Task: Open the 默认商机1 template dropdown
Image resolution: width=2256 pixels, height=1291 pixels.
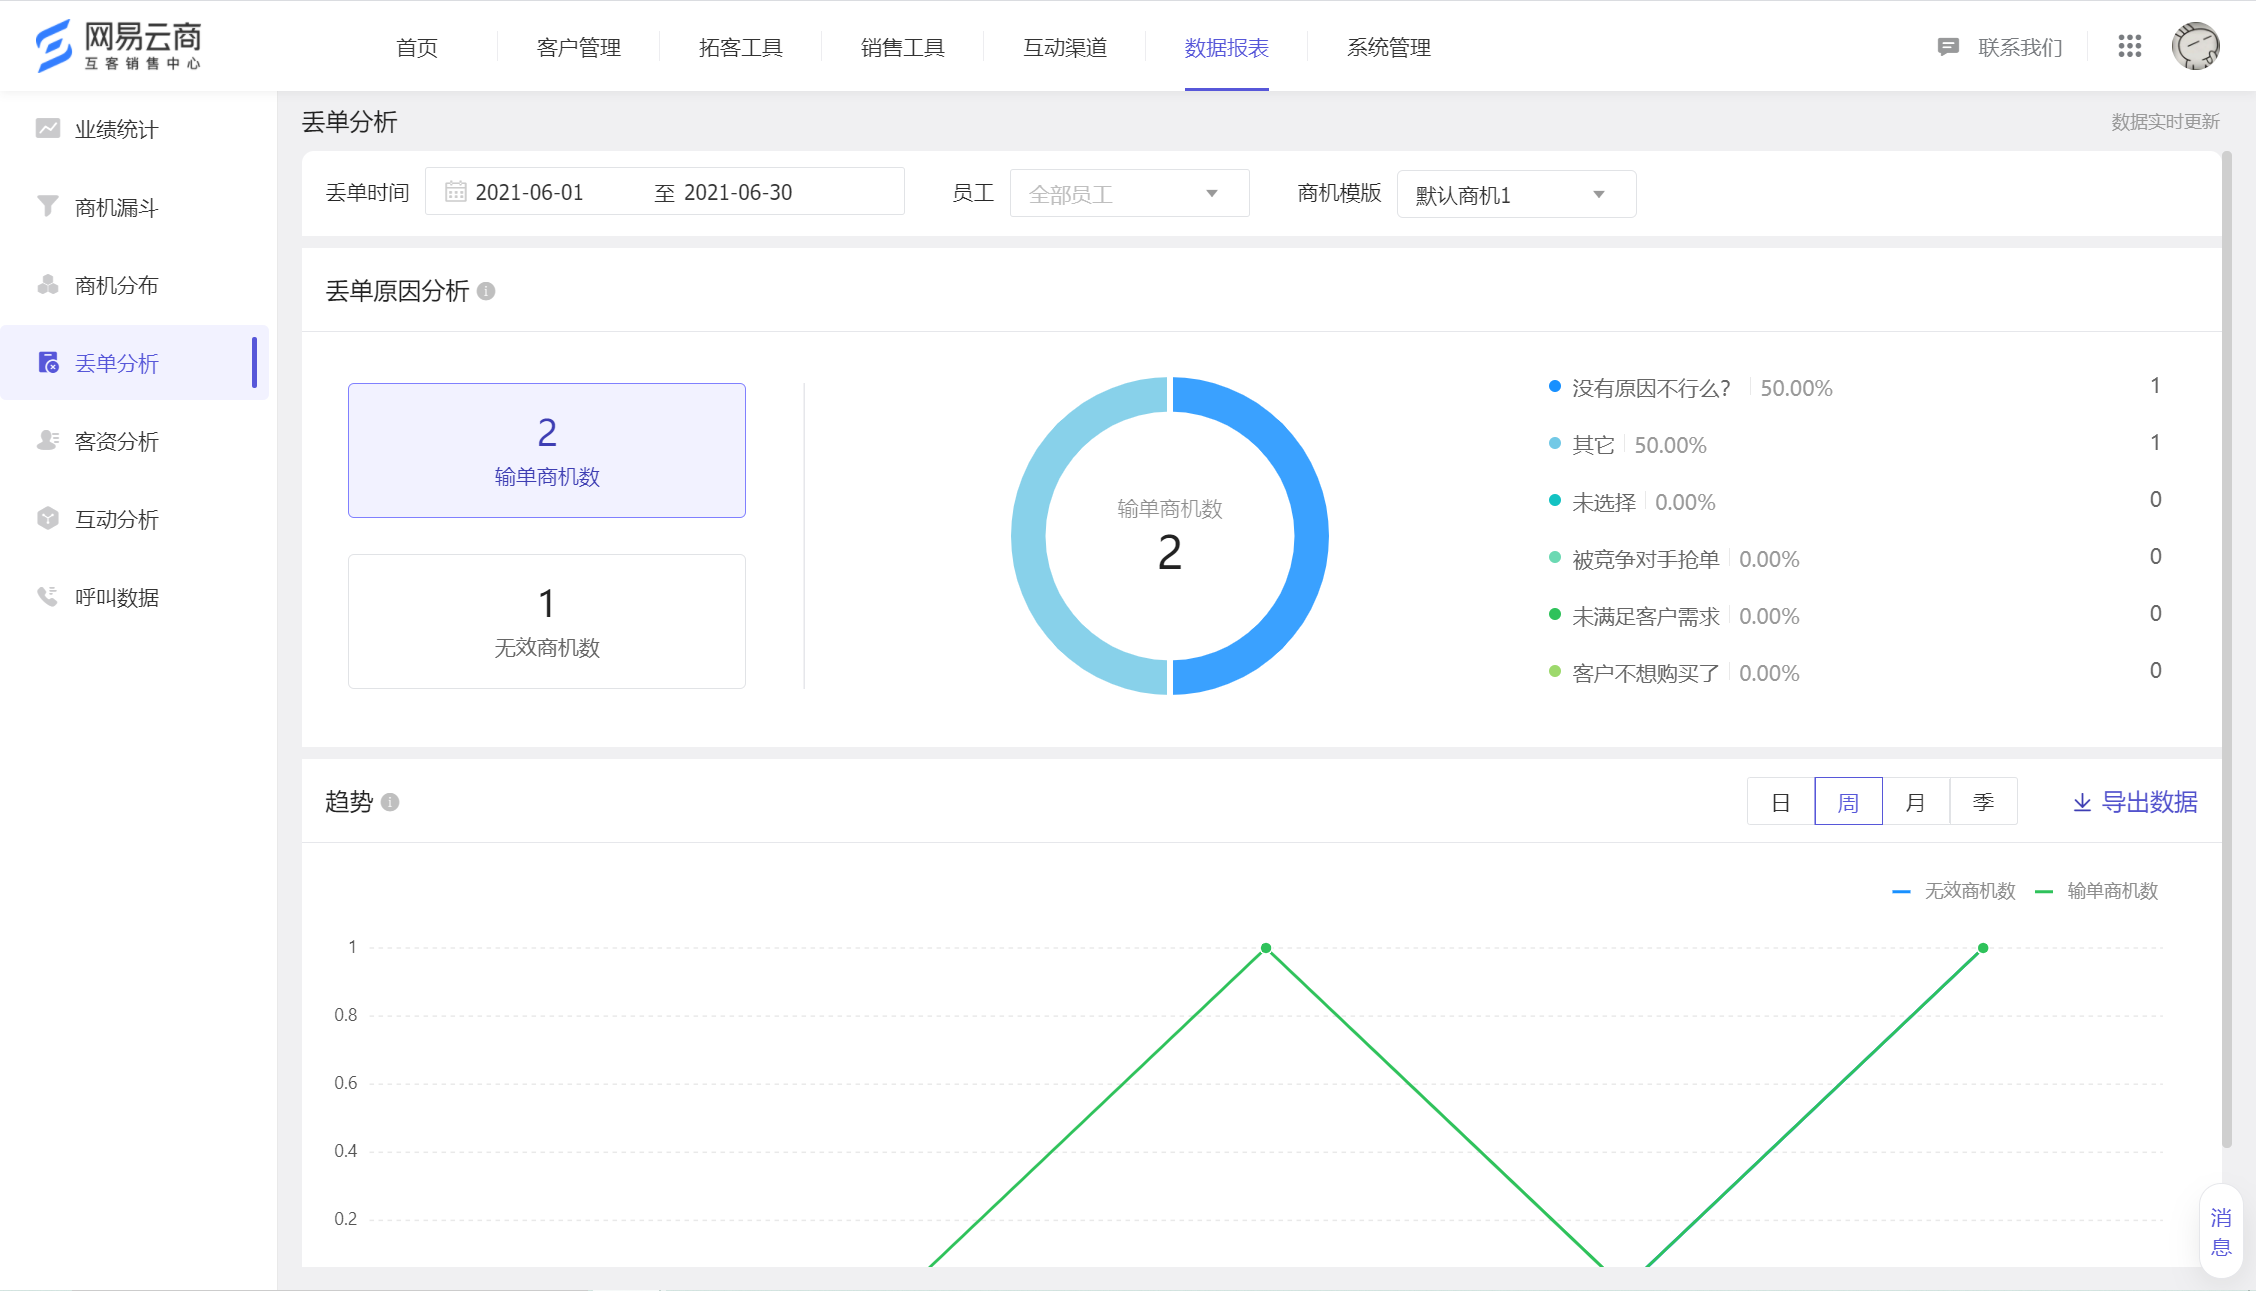Action: coord(1516,193)
